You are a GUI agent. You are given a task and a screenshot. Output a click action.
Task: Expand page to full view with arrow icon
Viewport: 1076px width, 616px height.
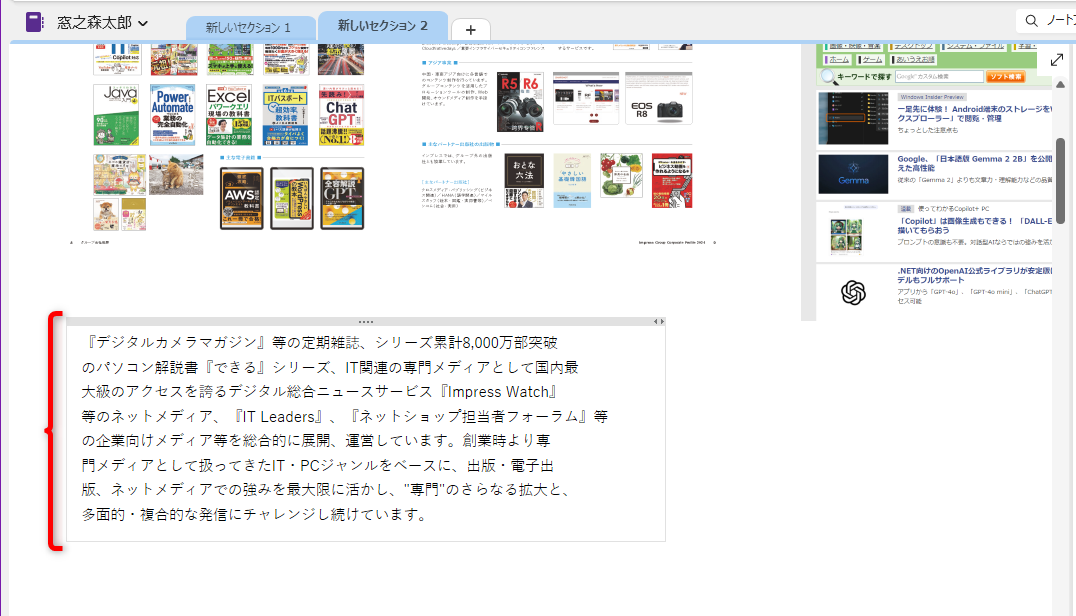point(1057,60)
